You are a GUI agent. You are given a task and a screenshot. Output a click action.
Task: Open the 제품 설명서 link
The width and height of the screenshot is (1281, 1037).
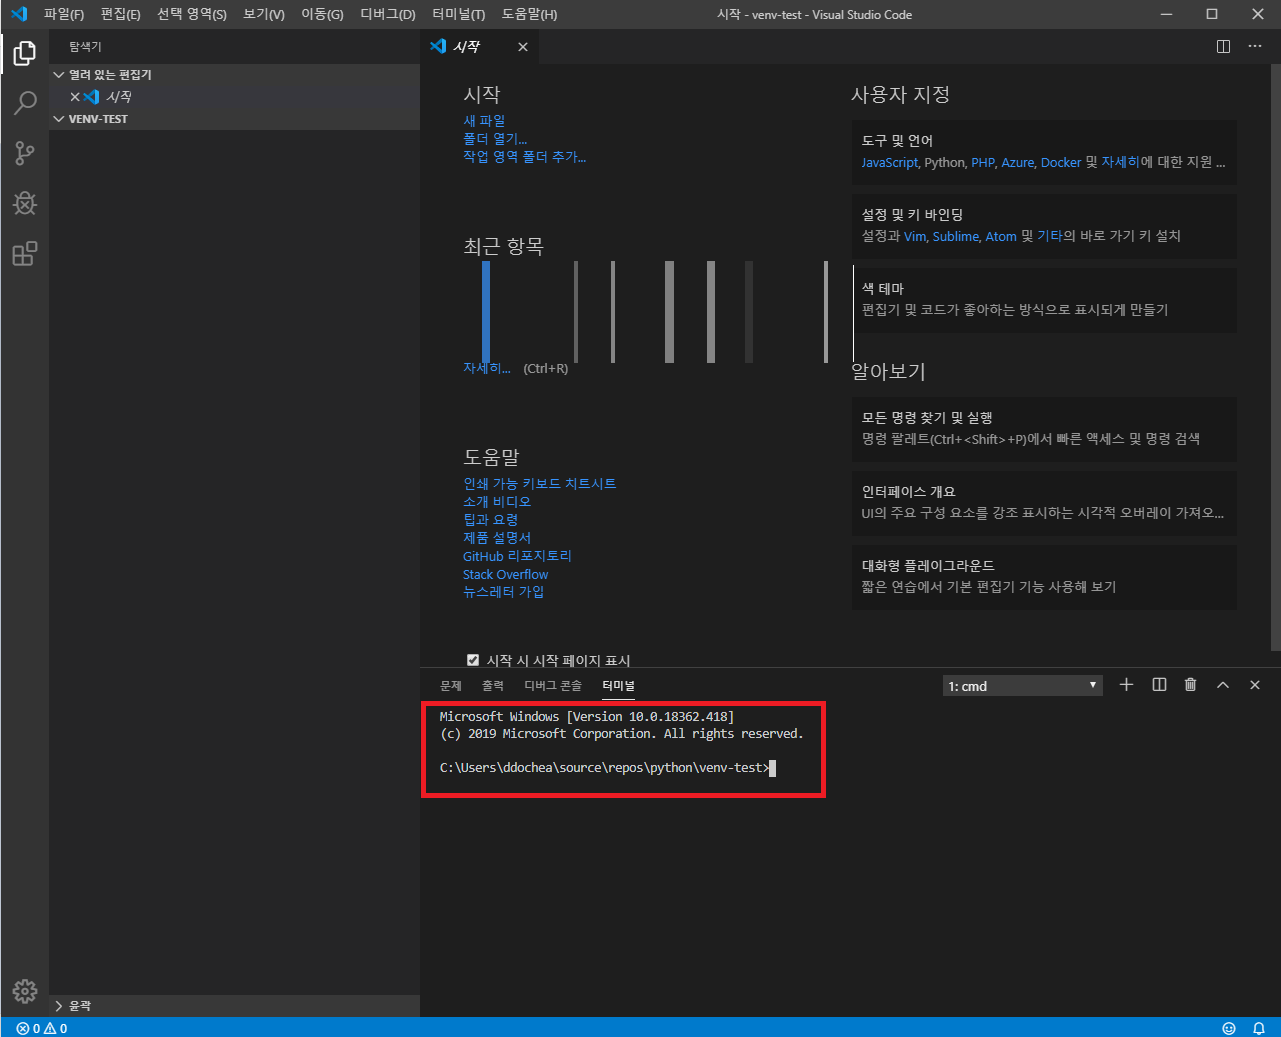(x=497, y=538)
